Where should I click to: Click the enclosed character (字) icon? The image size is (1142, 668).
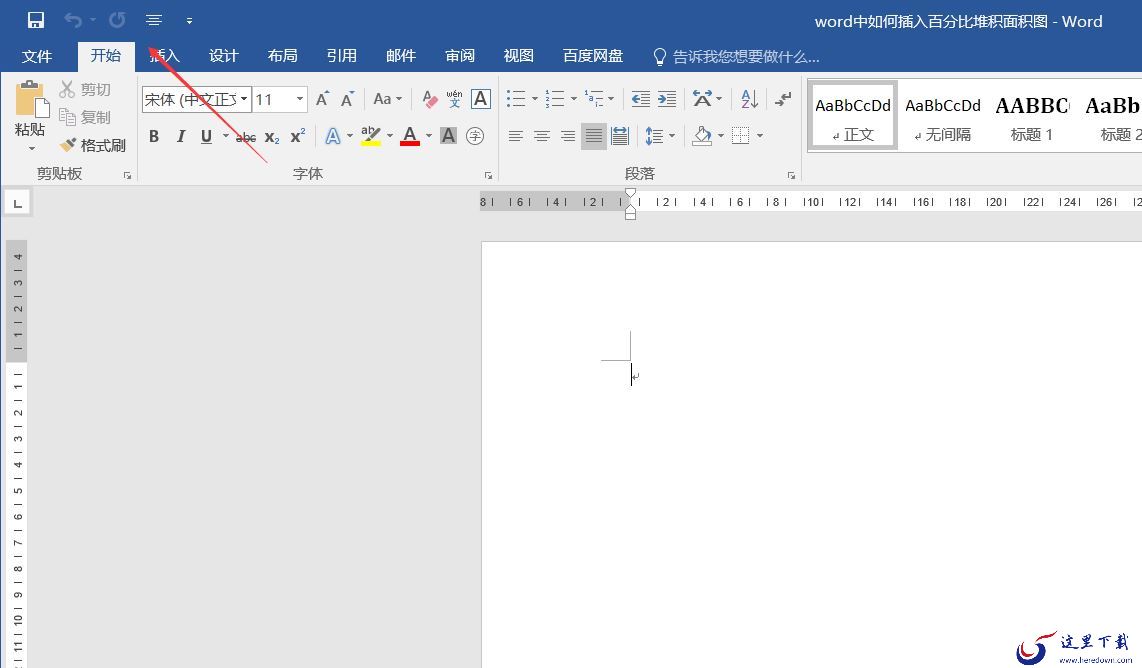point(475,136)
